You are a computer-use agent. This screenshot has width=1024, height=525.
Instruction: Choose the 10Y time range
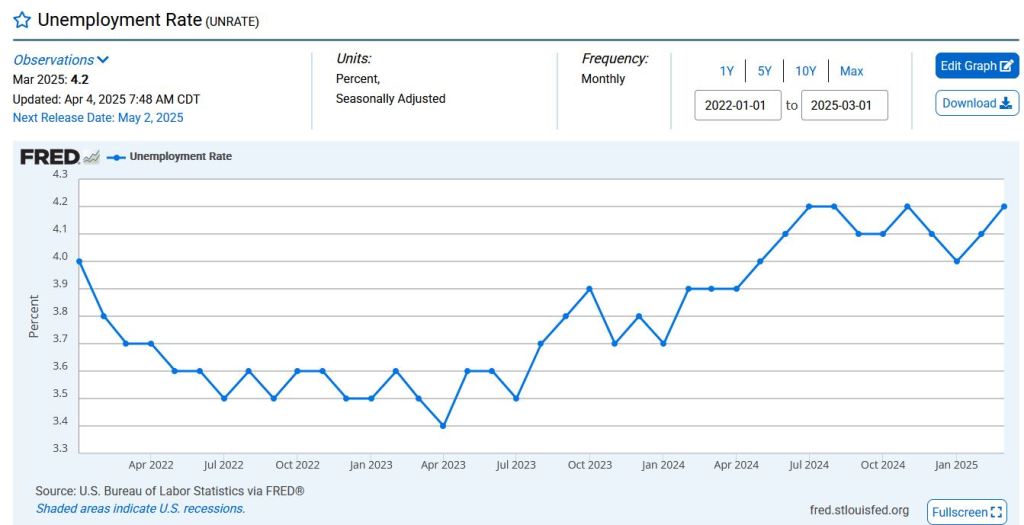(805, 71)
